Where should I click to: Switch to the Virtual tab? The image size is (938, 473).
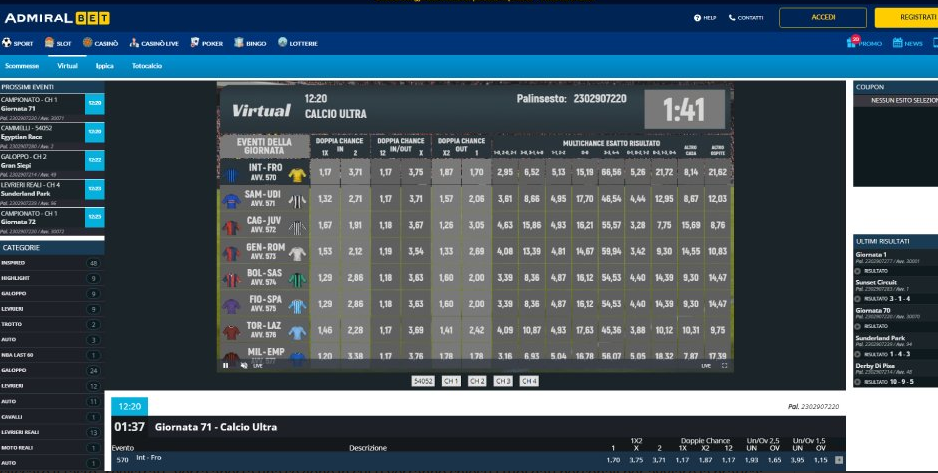[67, 66]
